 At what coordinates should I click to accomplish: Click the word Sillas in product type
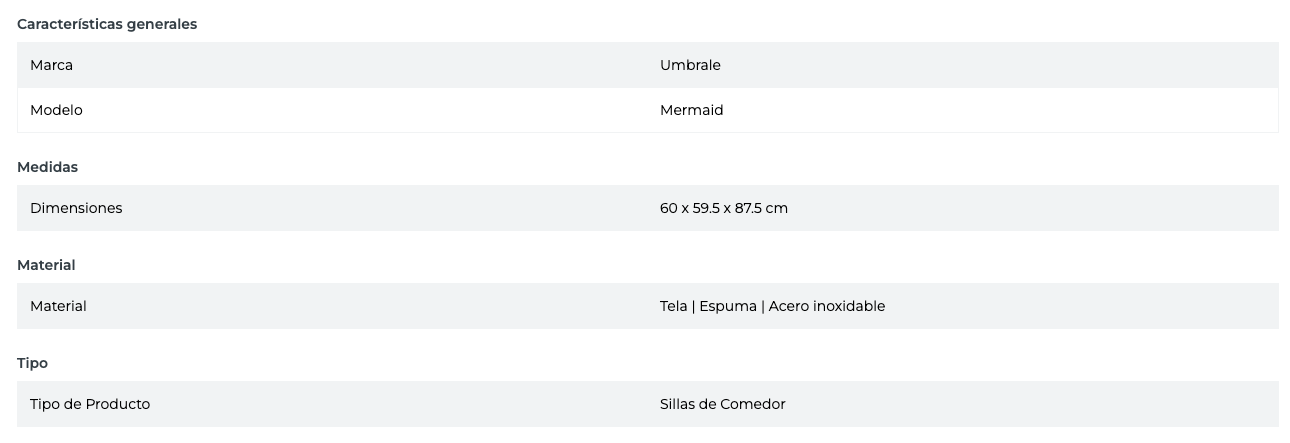pos(678,404)
